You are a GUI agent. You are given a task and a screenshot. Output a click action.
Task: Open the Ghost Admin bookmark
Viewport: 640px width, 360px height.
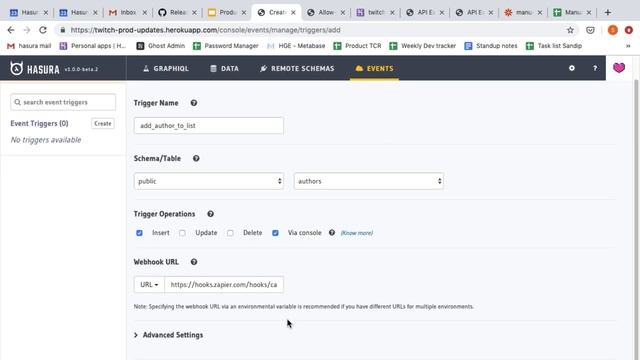[161, 46]
